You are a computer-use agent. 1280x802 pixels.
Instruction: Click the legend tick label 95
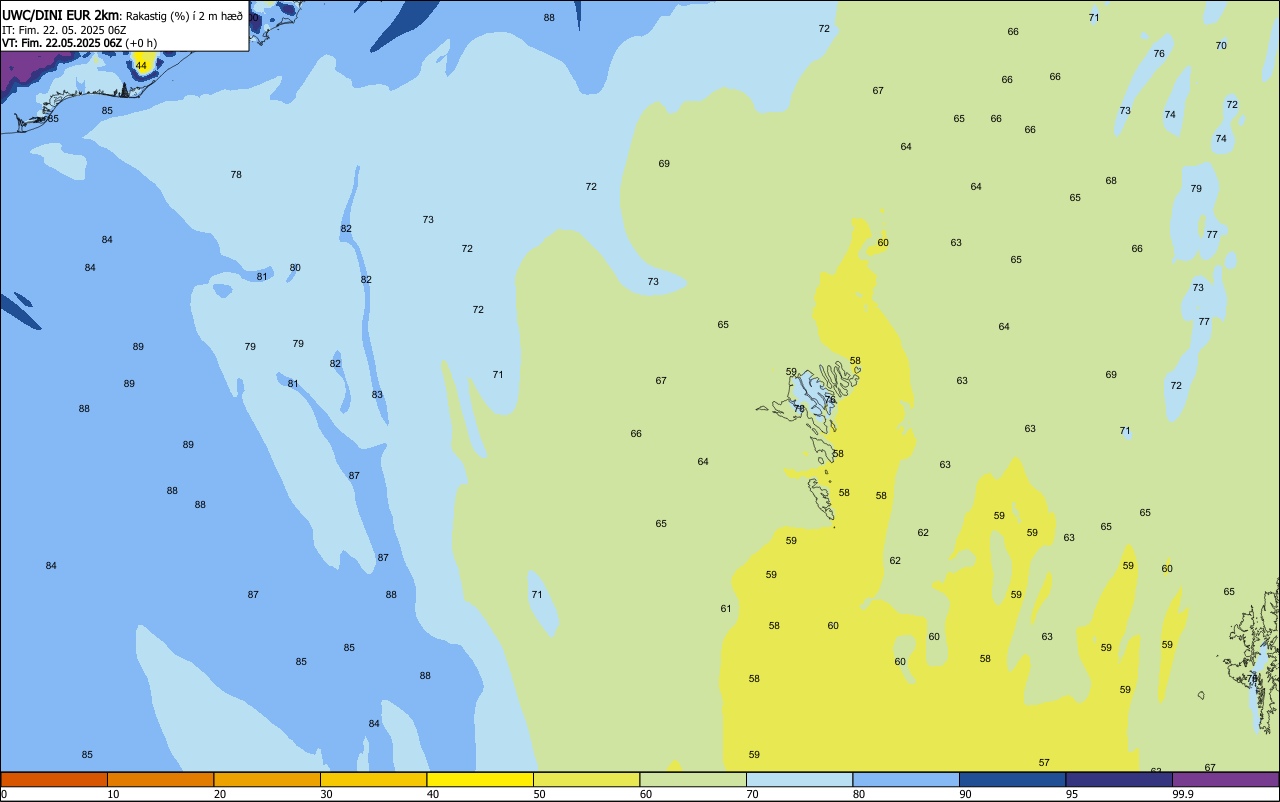(x=1071, y=794)
